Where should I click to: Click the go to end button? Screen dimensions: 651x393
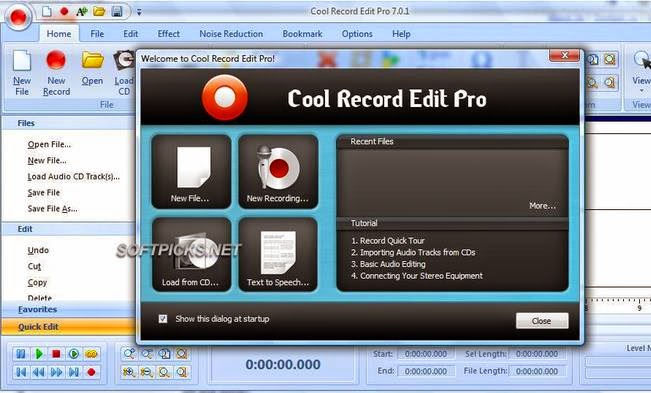tap(74, 372)
